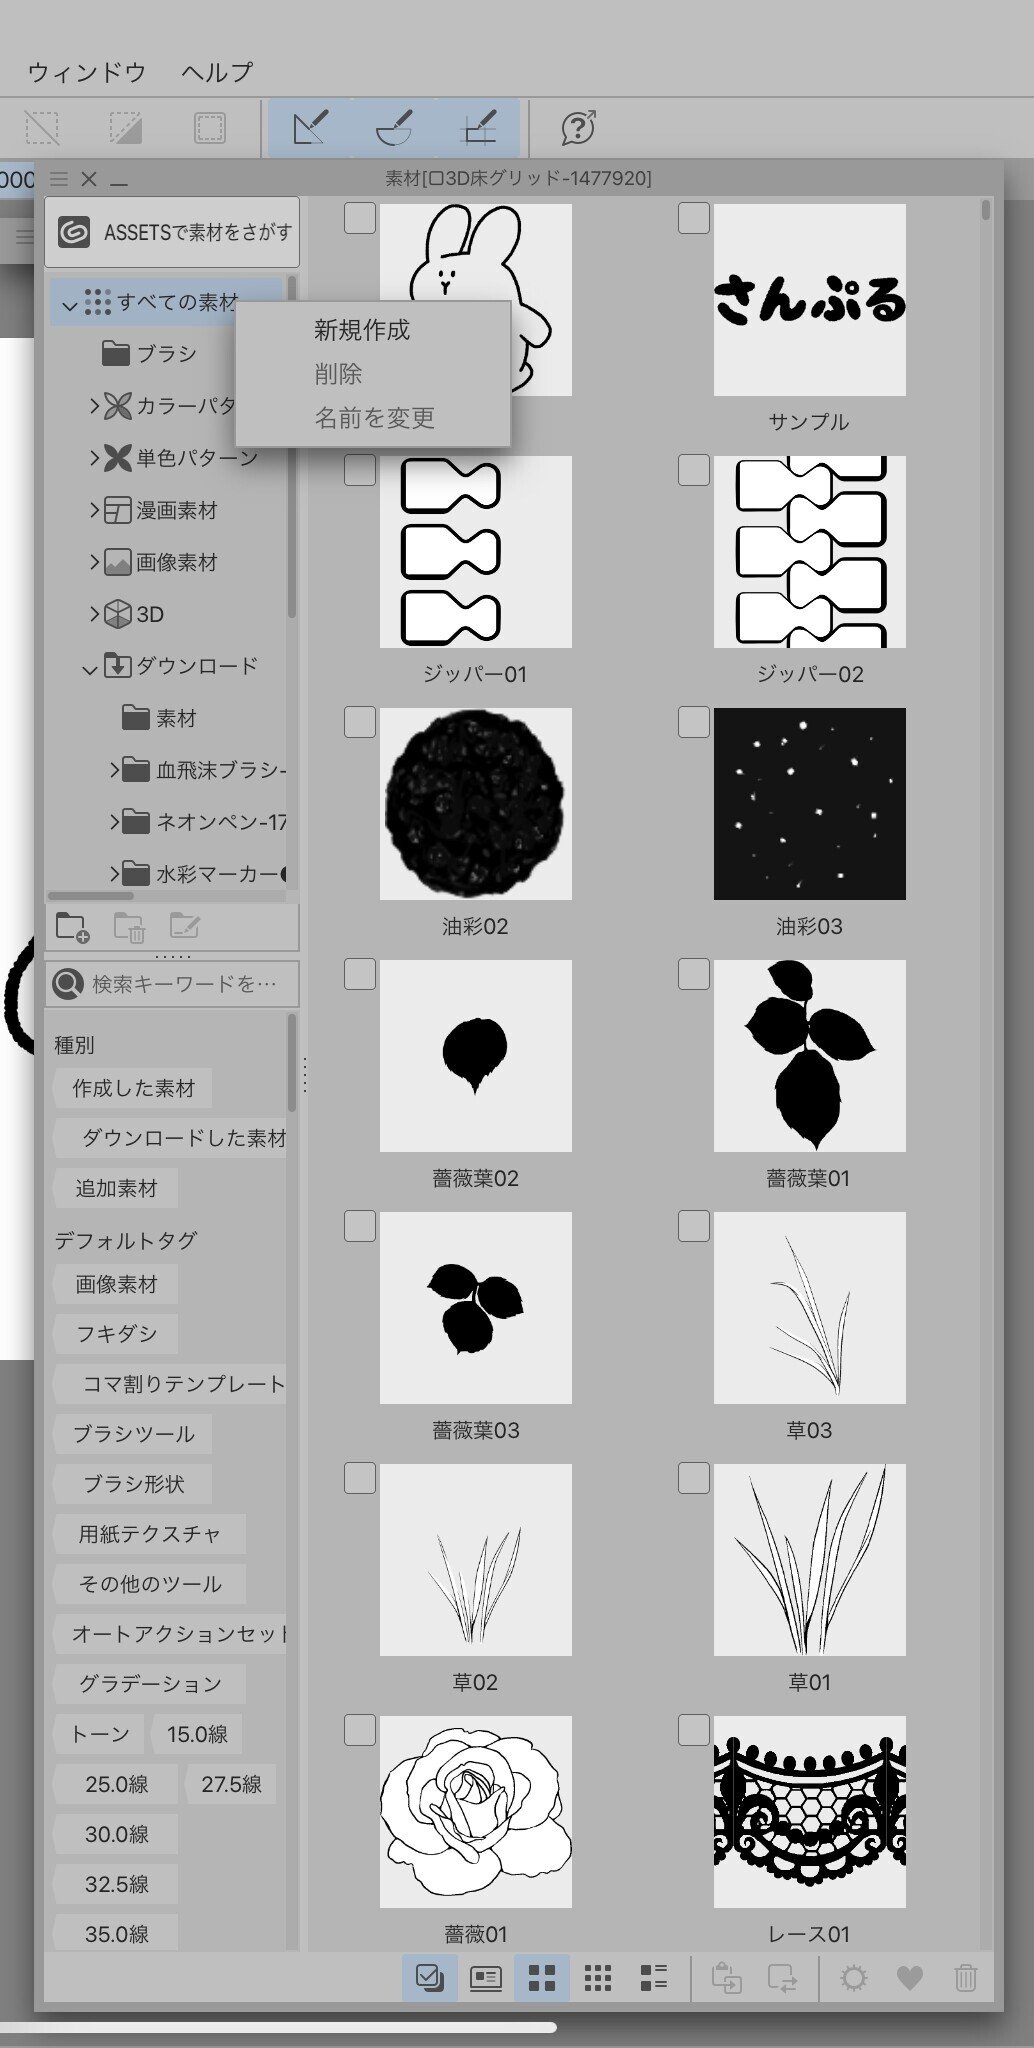Click the replace material icon
This screenshot has height=2048, width=1034.
(783, 1977)
